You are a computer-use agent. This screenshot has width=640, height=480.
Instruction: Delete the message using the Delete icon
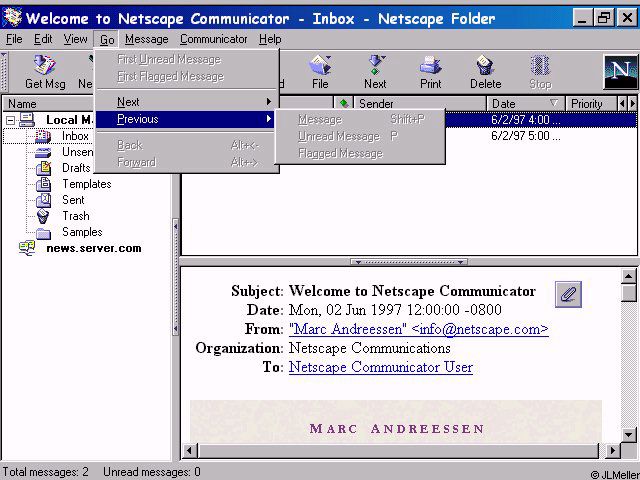(485, 72)
